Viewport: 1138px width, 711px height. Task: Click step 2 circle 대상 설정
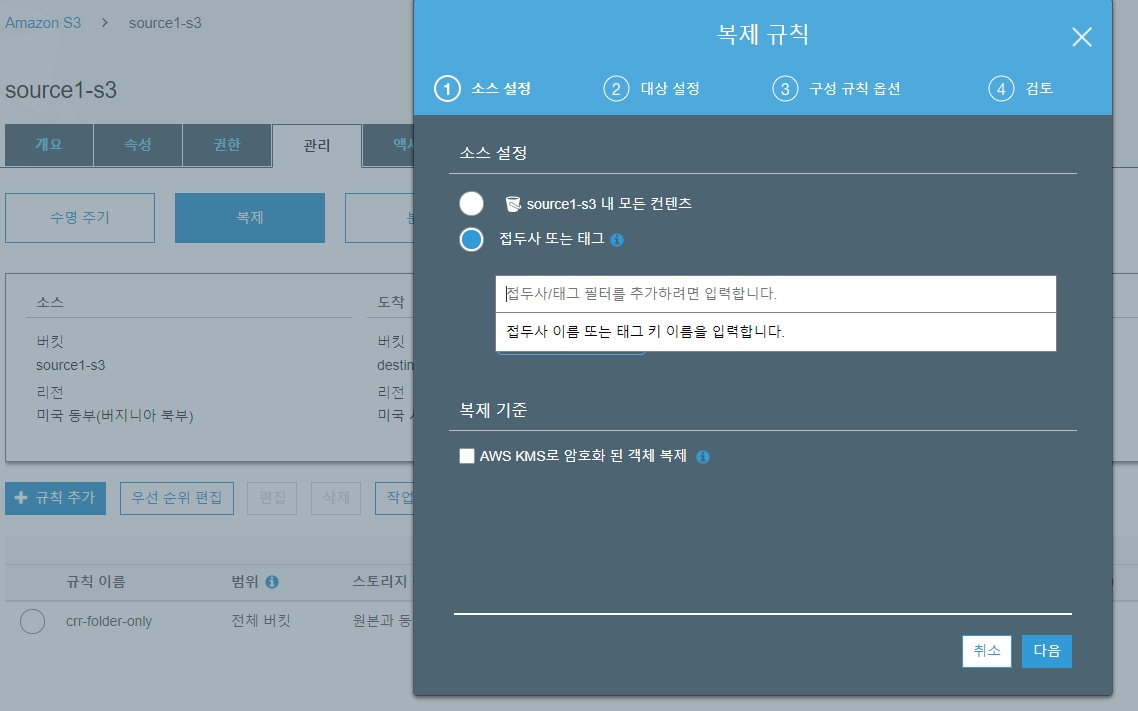[x=616, y=89]
